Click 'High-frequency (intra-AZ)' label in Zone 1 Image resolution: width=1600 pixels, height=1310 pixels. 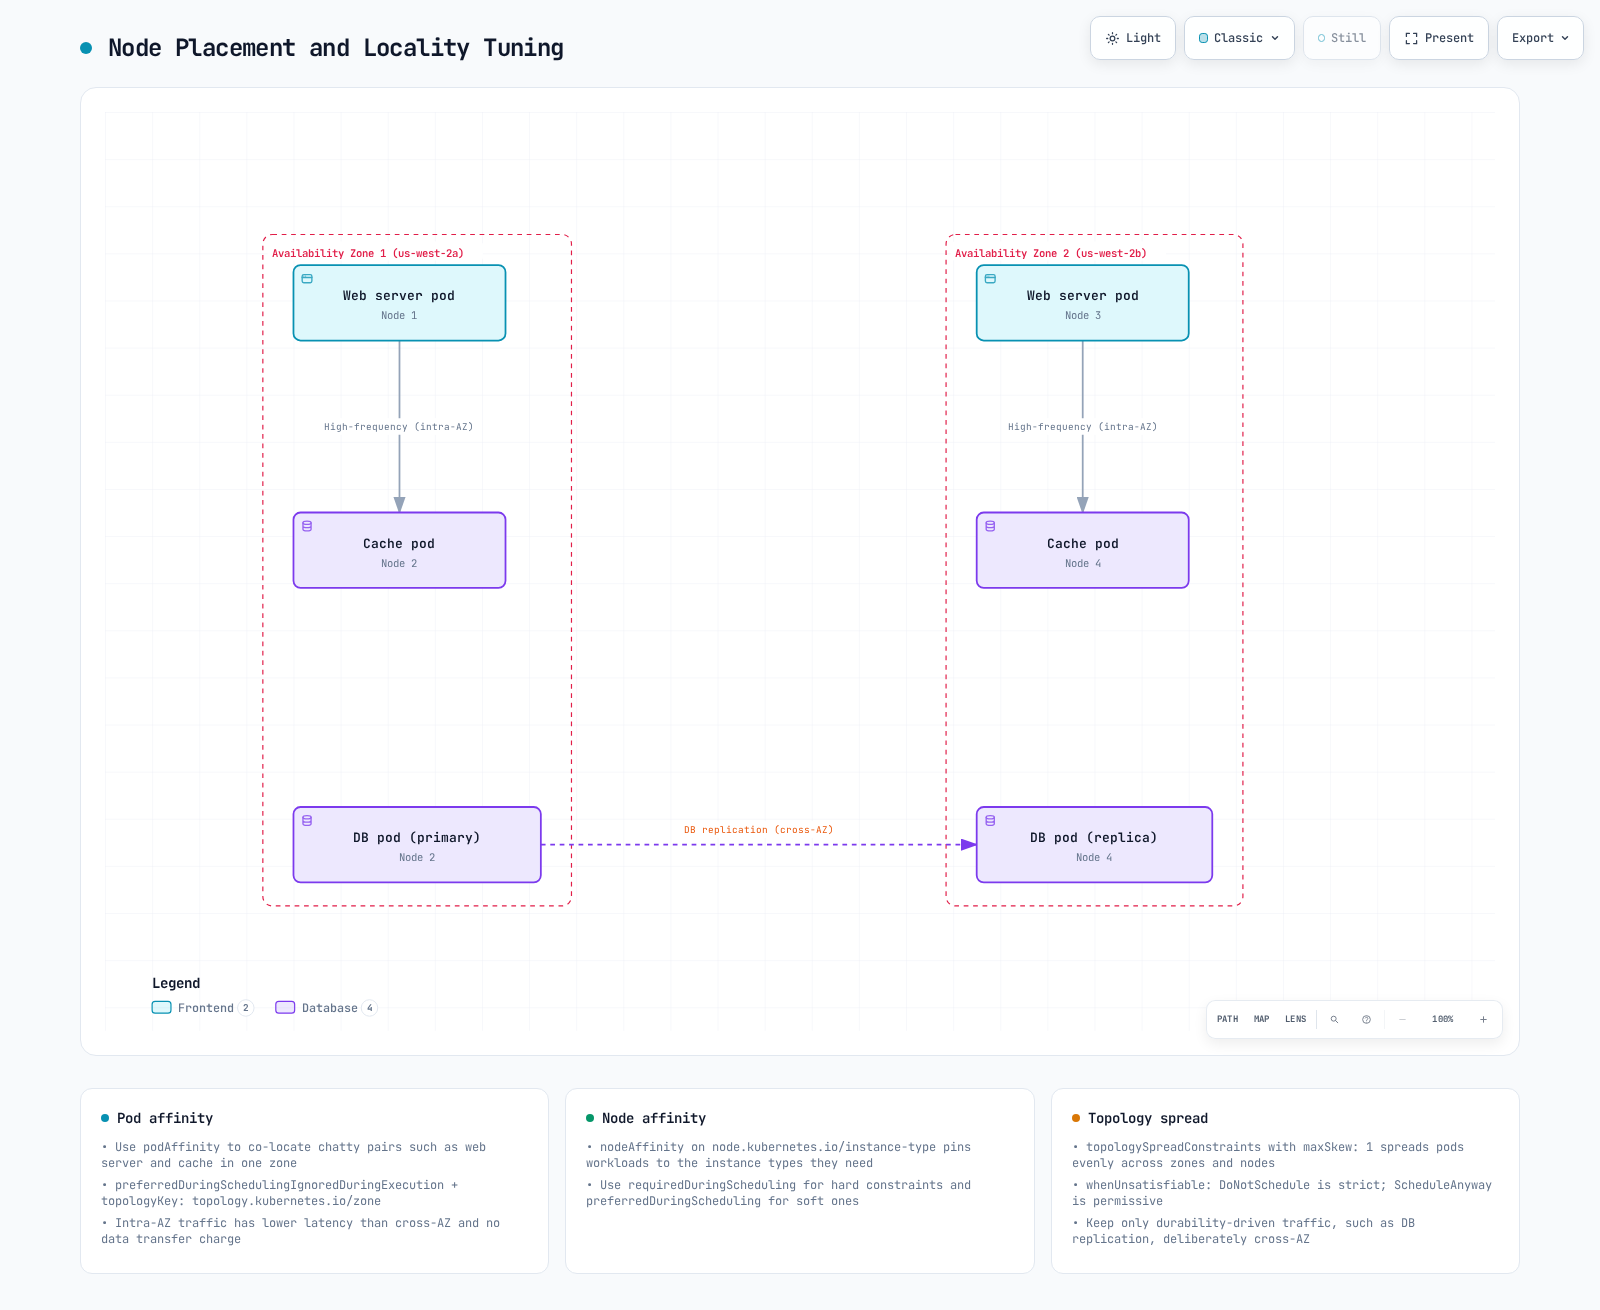pyautogui.click(x=398, y=427)
